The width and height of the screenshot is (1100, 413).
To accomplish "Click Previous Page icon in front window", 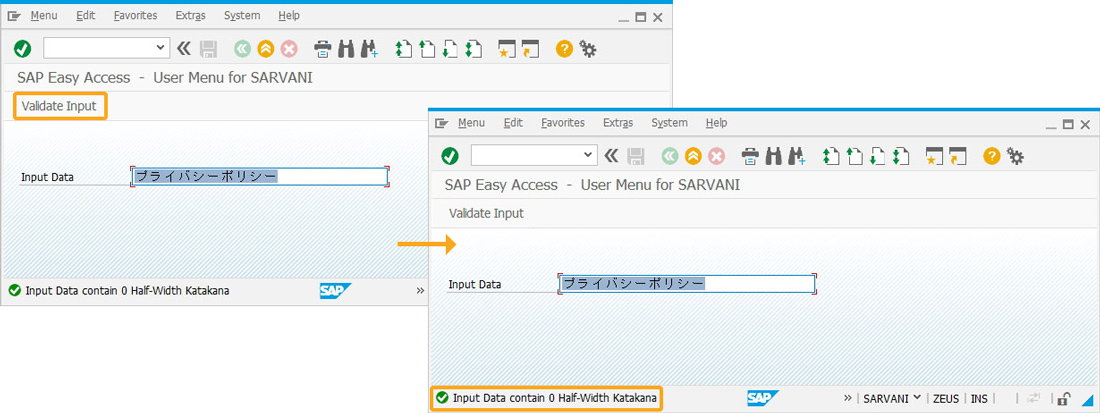I will (x=854, y=156).
